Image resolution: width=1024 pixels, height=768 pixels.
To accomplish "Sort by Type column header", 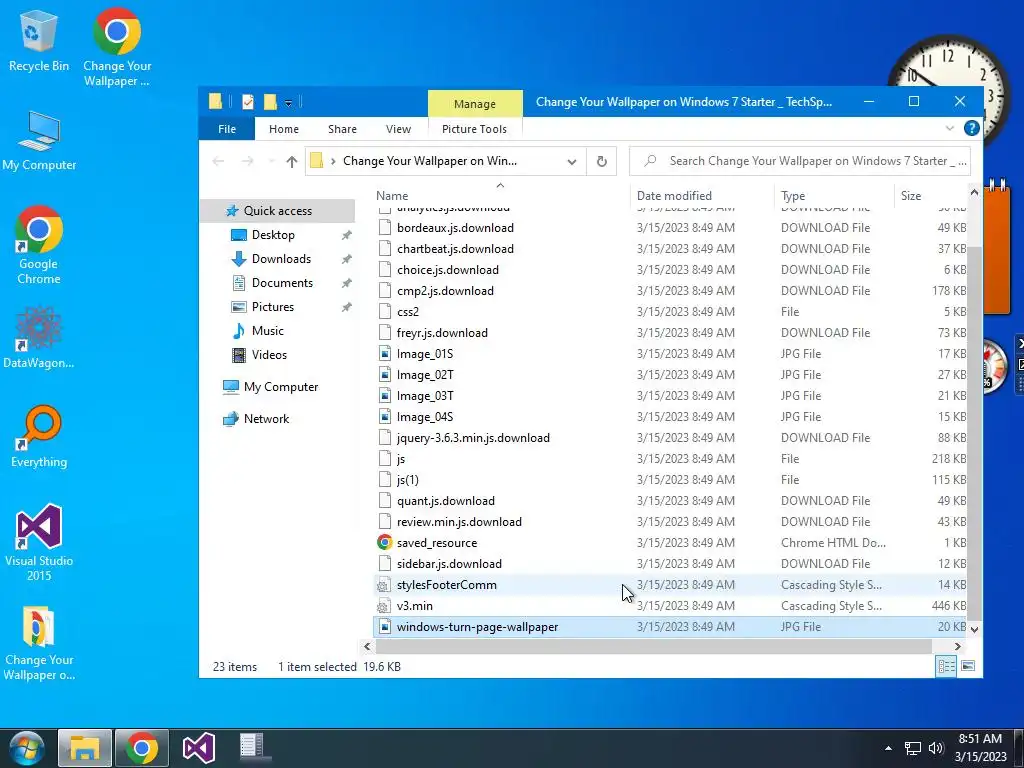I will coord(834,195).
